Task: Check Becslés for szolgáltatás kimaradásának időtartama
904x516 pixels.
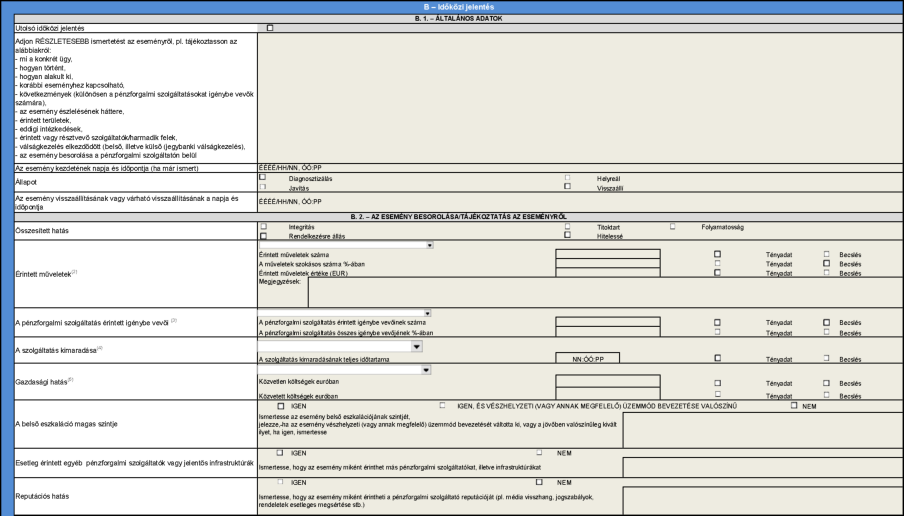Action: click(826, 358)
